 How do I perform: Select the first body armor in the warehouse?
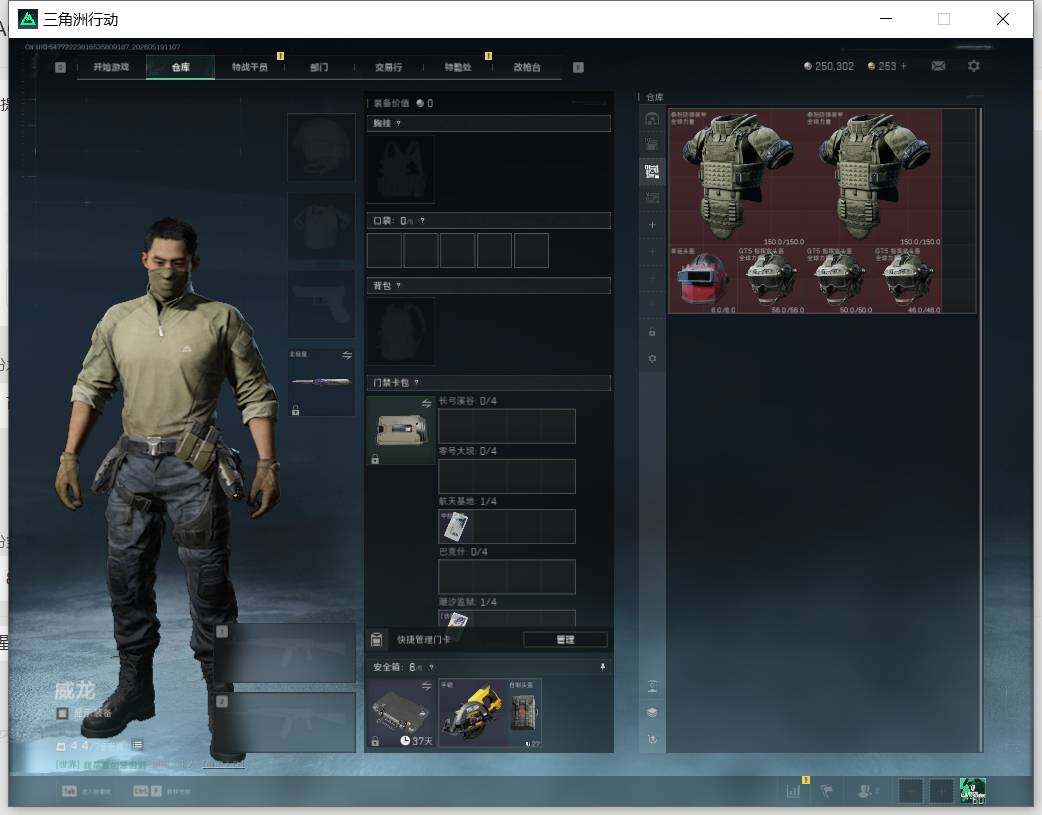pyautogui.click(x=736, y=177)
